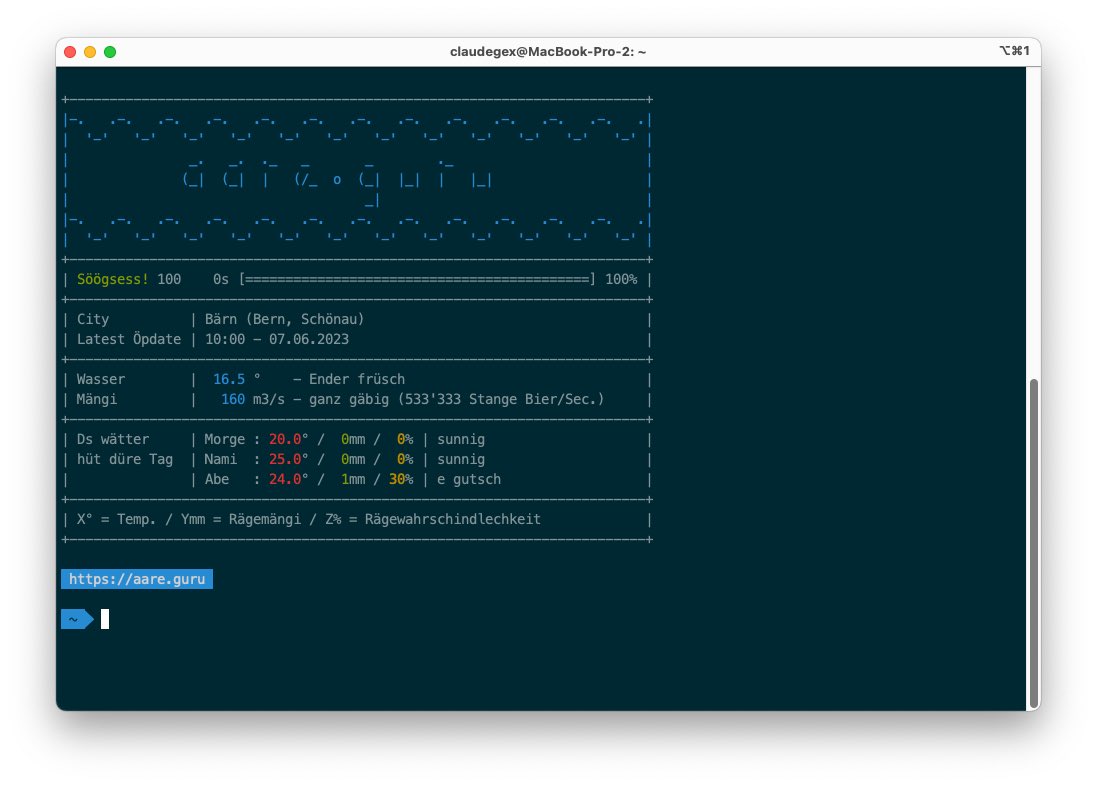
Task: Click the green zoom window button
Action: click(x=110, y=52)
